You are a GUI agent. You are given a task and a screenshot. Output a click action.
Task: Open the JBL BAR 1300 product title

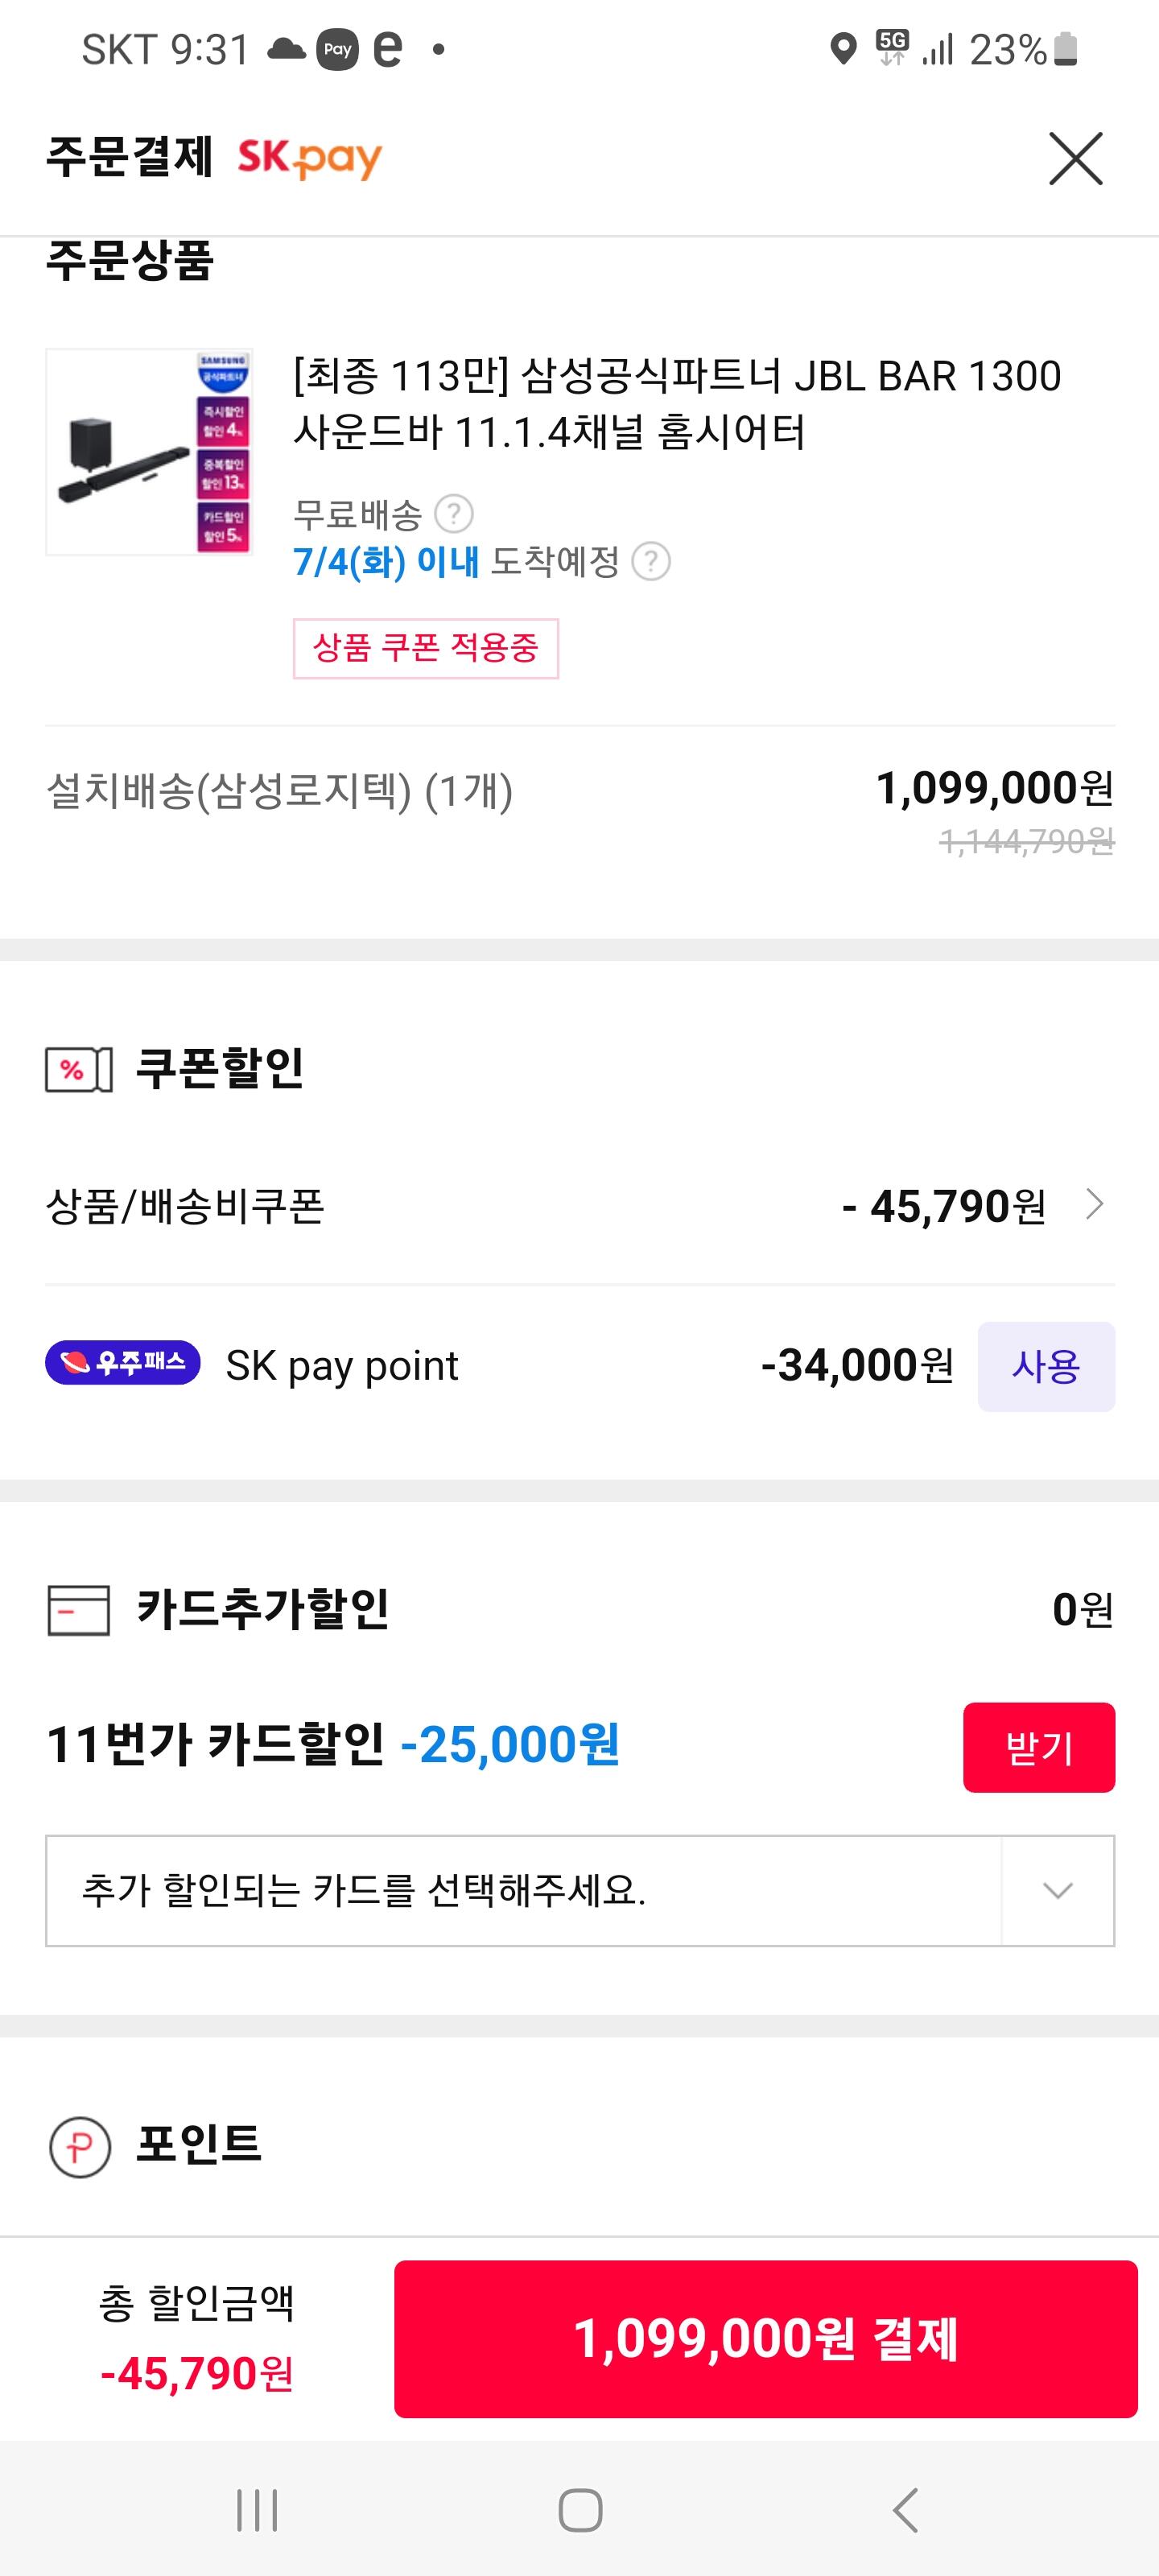pyautogui.click(x=676, y=403)
